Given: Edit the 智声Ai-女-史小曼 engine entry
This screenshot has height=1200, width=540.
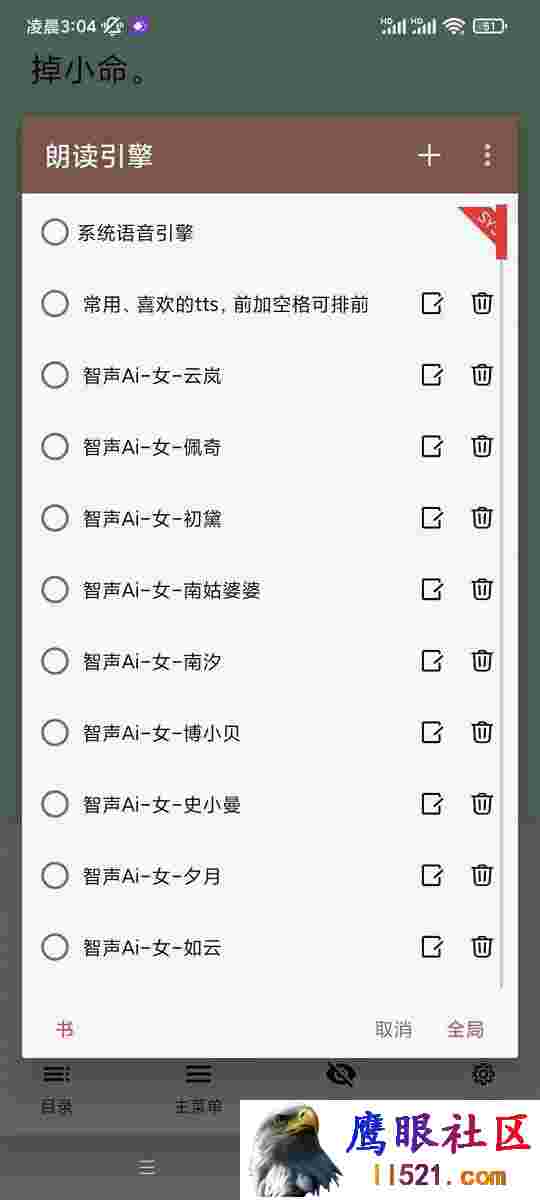Looking at the screenshot, I should [432, 804].
